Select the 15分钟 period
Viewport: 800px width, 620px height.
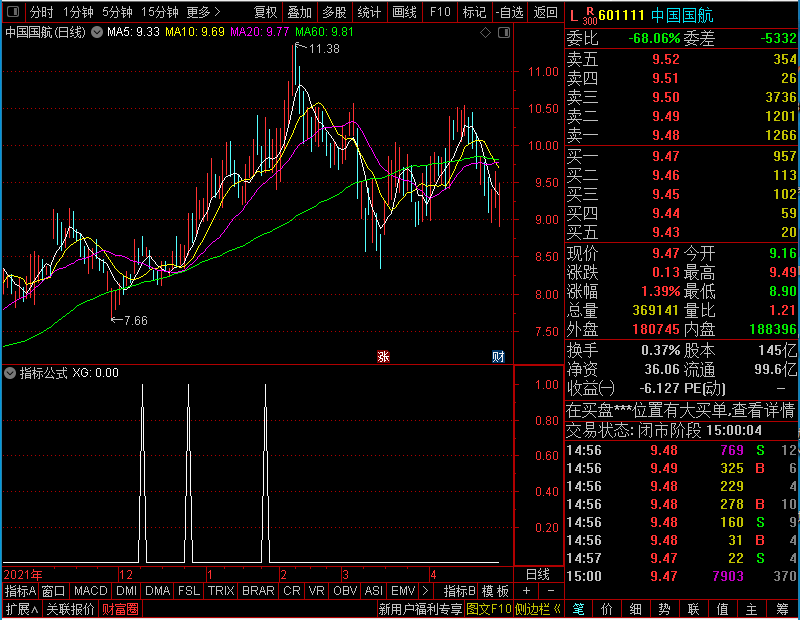pos(160,12)
